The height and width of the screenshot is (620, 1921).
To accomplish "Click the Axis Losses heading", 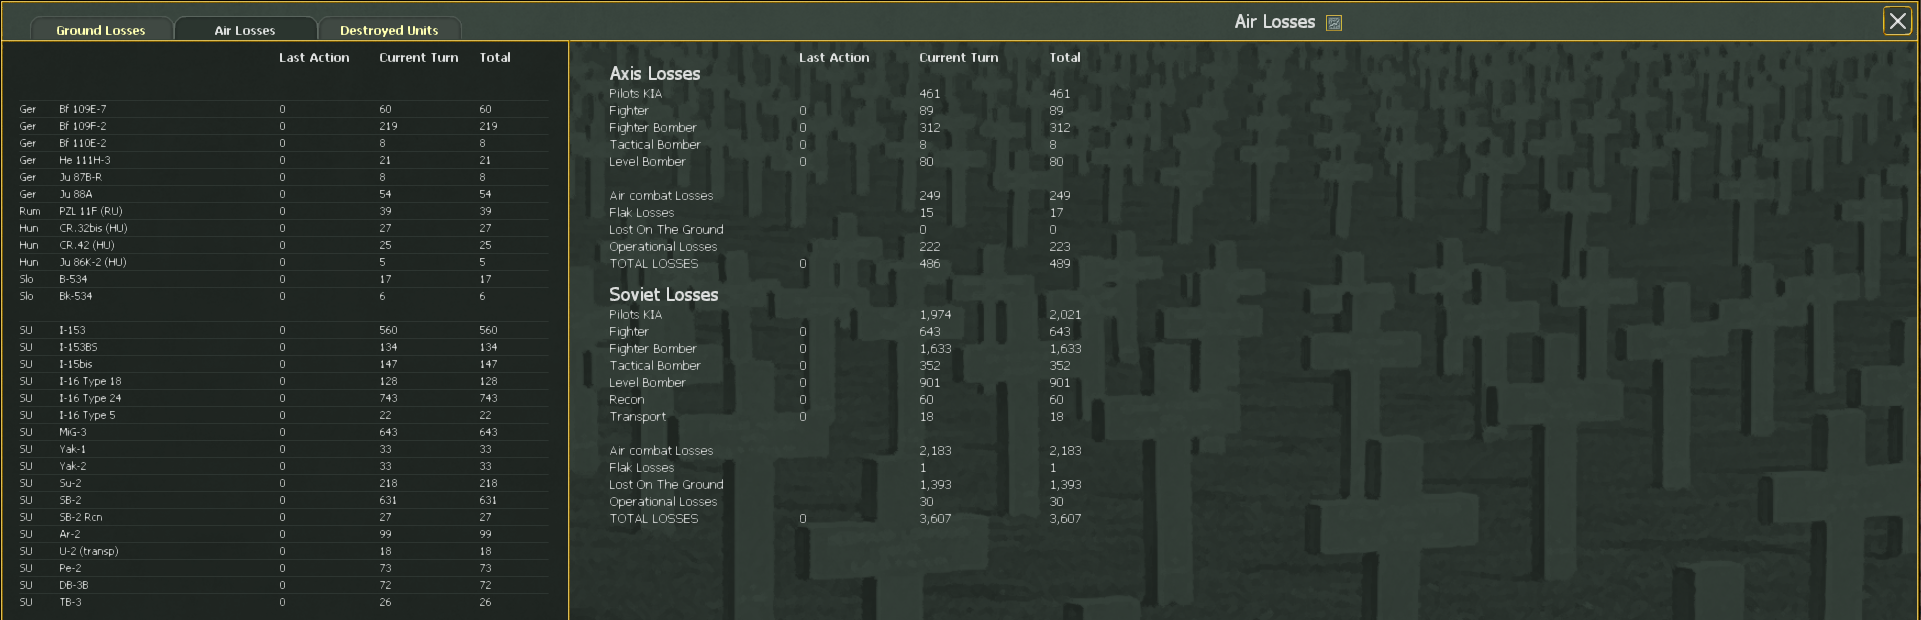I will (x=655, y=74).
